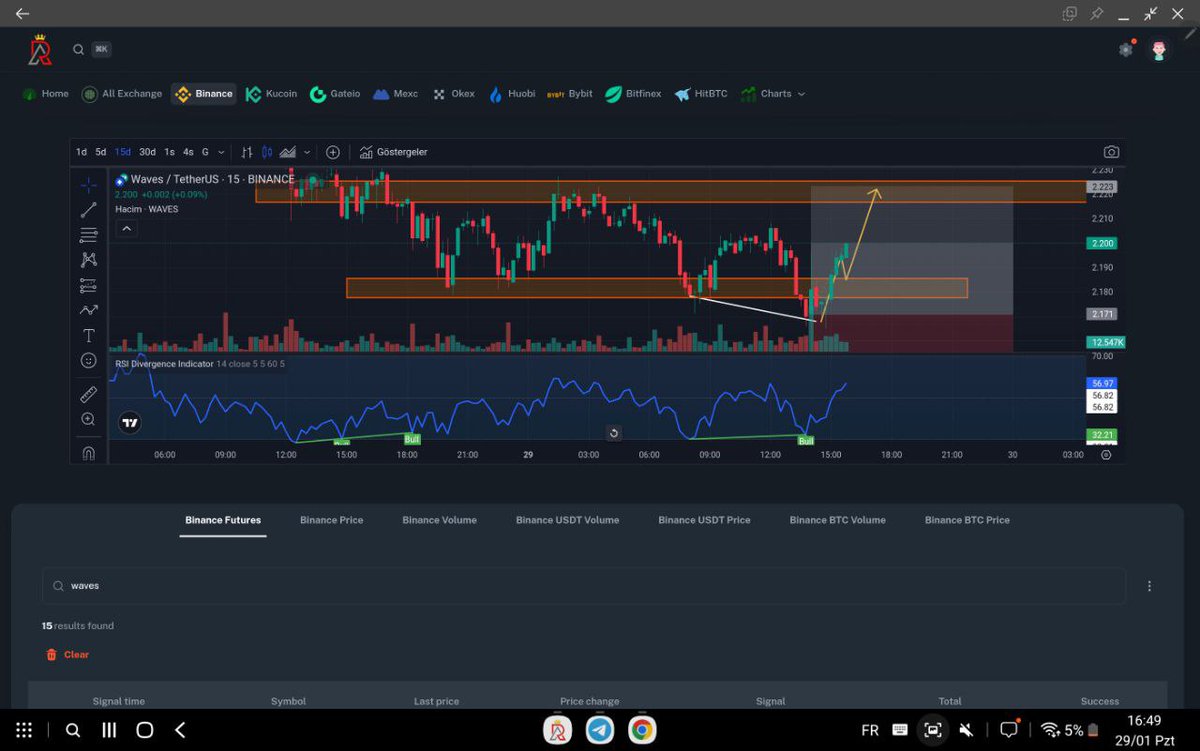Select area chart style
1200x751 pixels.
(288, 152)
